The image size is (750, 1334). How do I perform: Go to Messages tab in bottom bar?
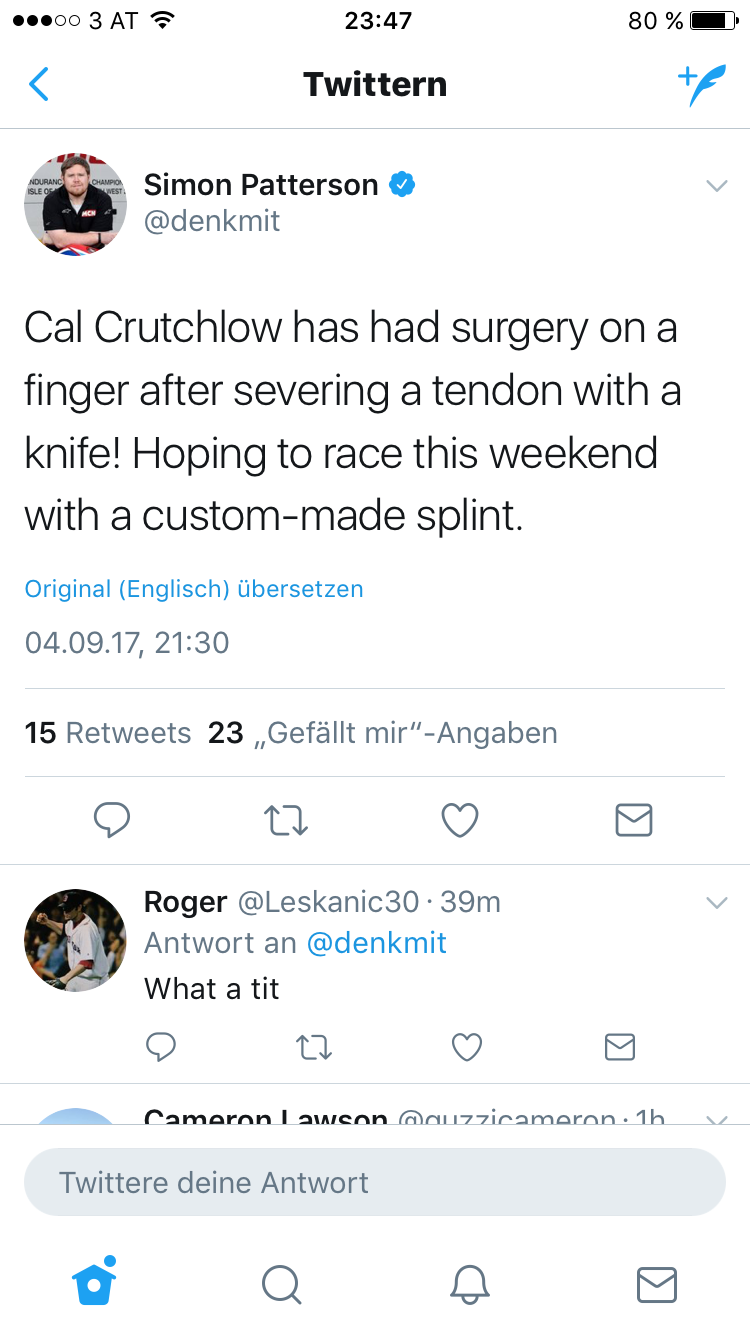(656, 1284)
